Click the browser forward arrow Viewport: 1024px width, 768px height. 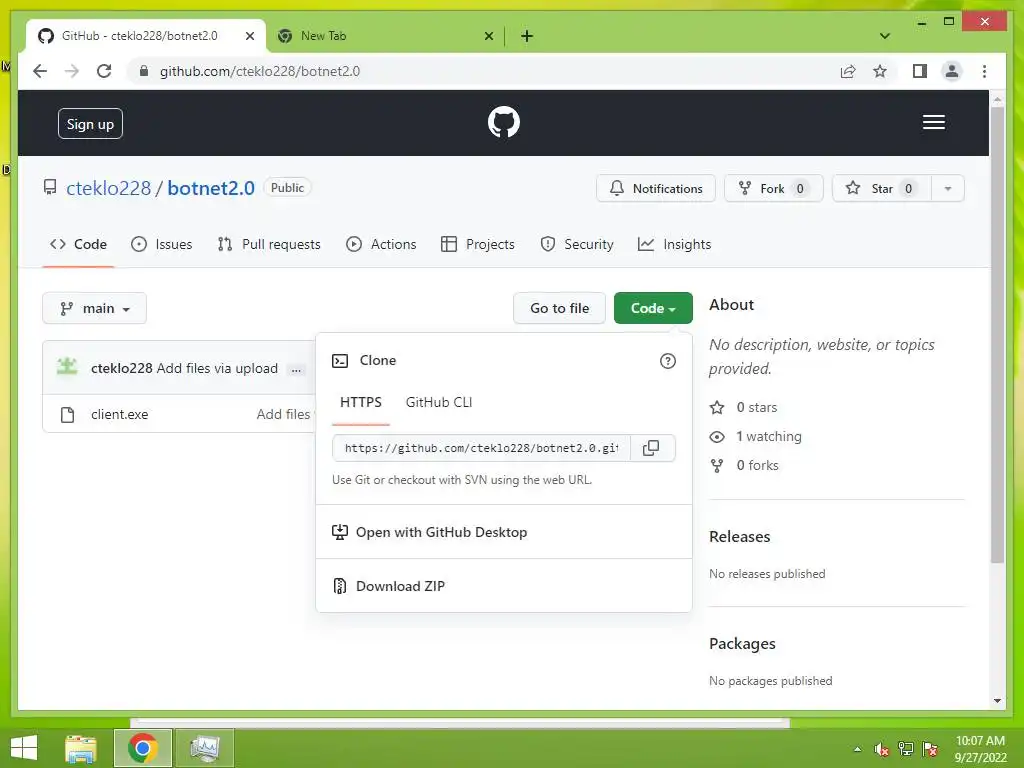[x=72, y=71]
